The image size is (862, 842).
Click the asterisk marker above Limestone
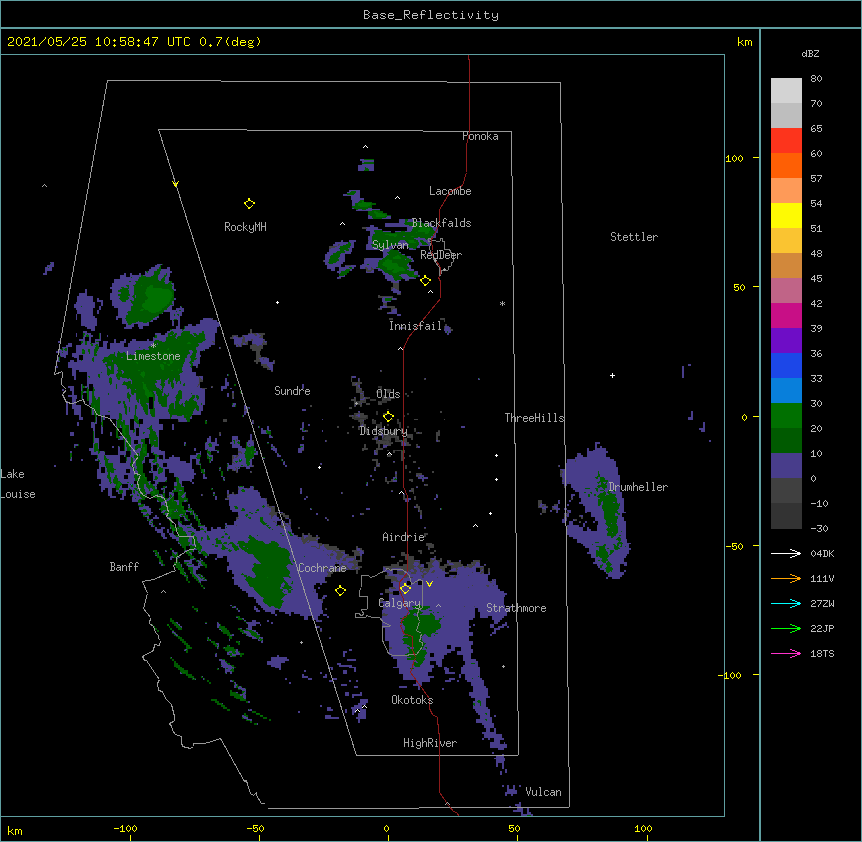point(153,345)
